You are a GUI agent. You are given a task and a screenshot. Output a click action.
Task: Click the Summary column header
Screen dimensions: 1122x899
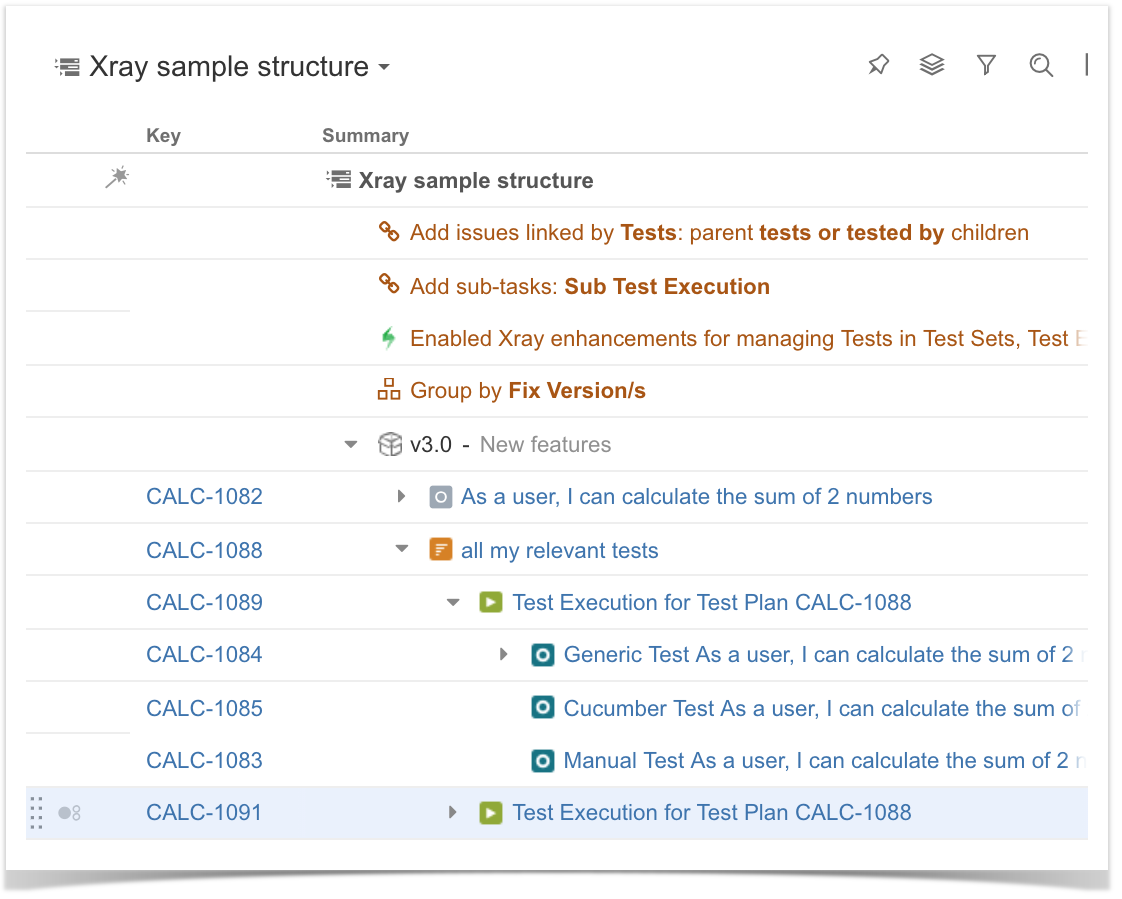(x=365, y=135)
